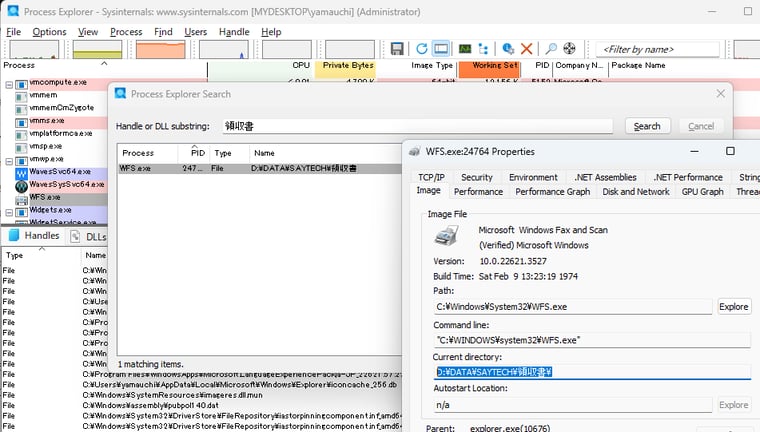Open System Information graph icon

pyautogui.click(x=465, y=49)
